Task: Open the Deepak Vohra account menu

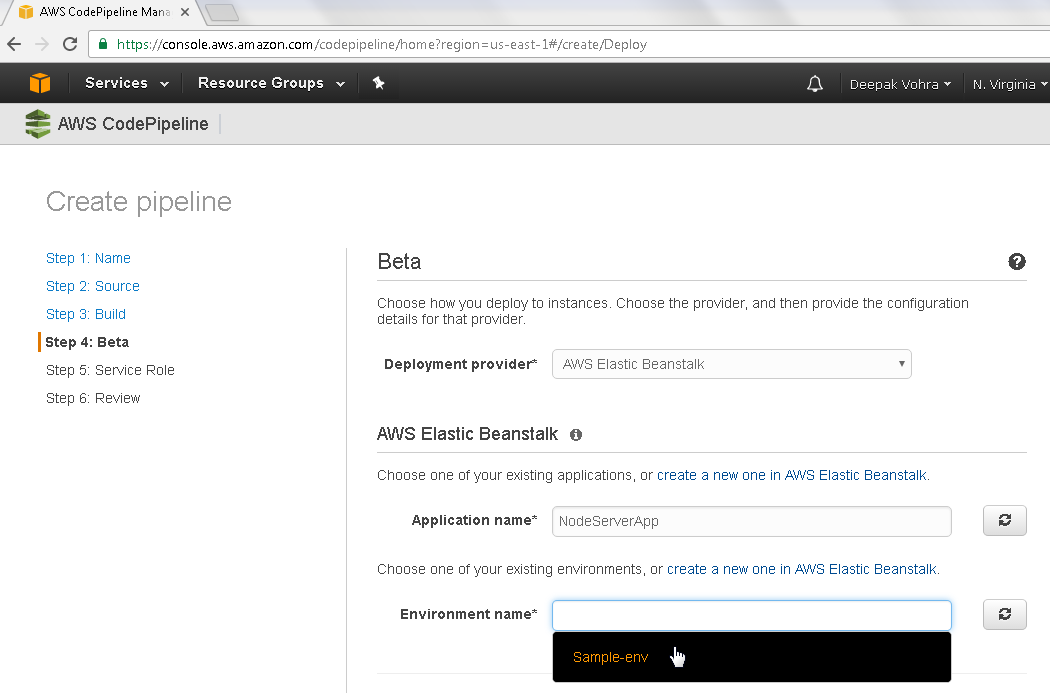Action: 900,84
